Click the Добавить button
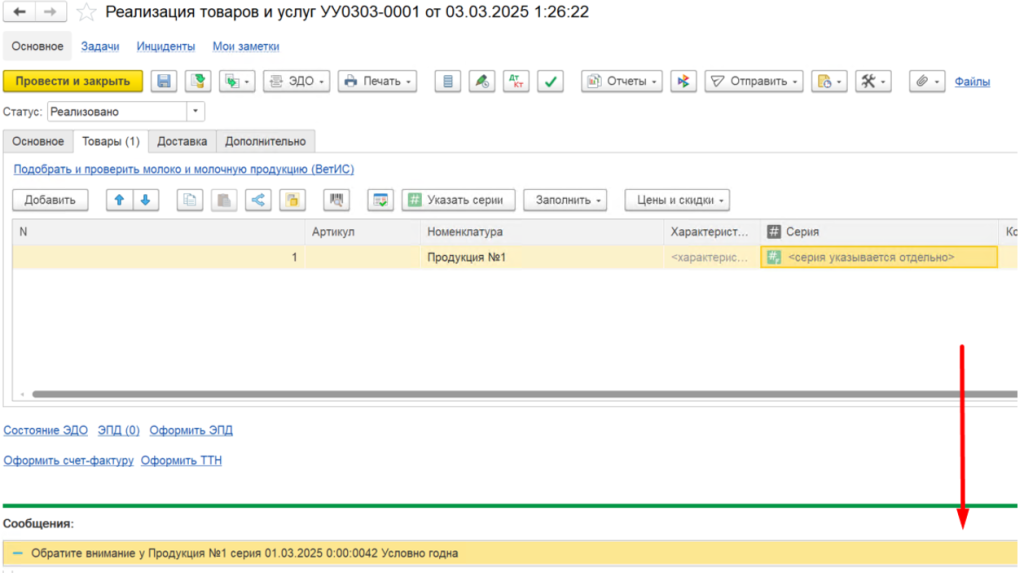Screen dimensions: 1024x573 pos(50,200)
